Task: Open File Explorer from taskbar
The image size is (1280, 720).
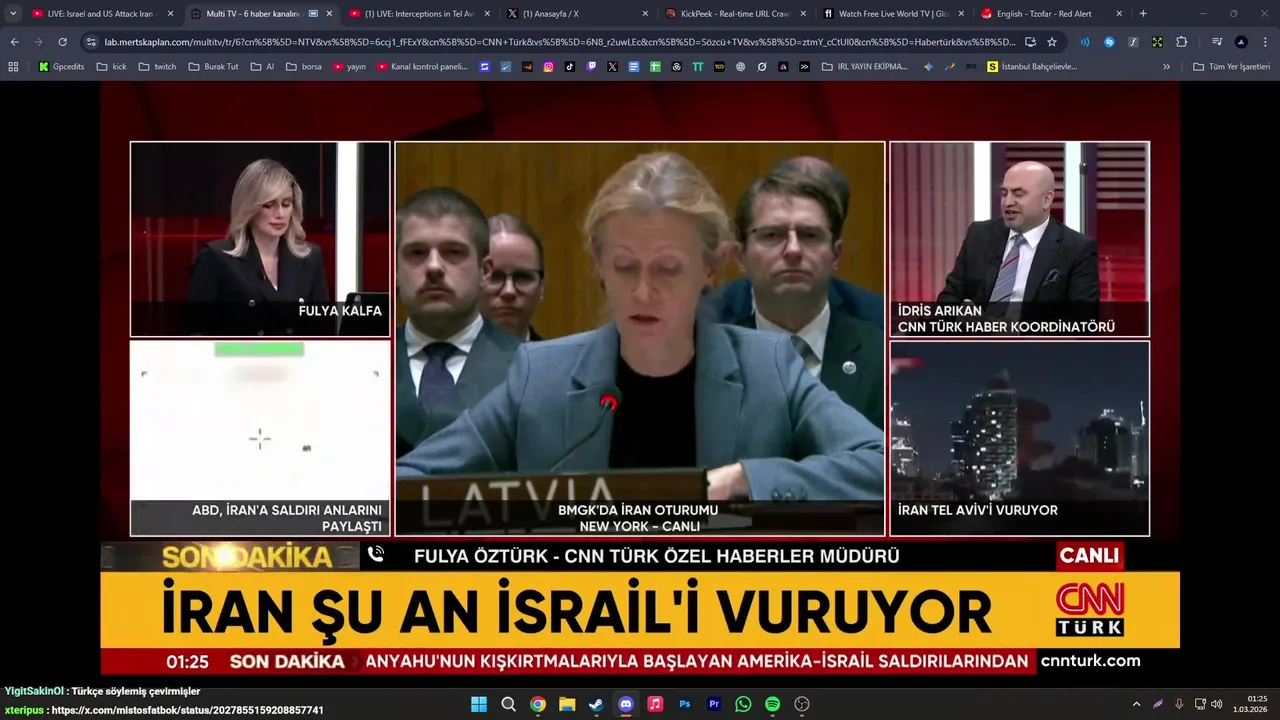Action: point(567,704)
